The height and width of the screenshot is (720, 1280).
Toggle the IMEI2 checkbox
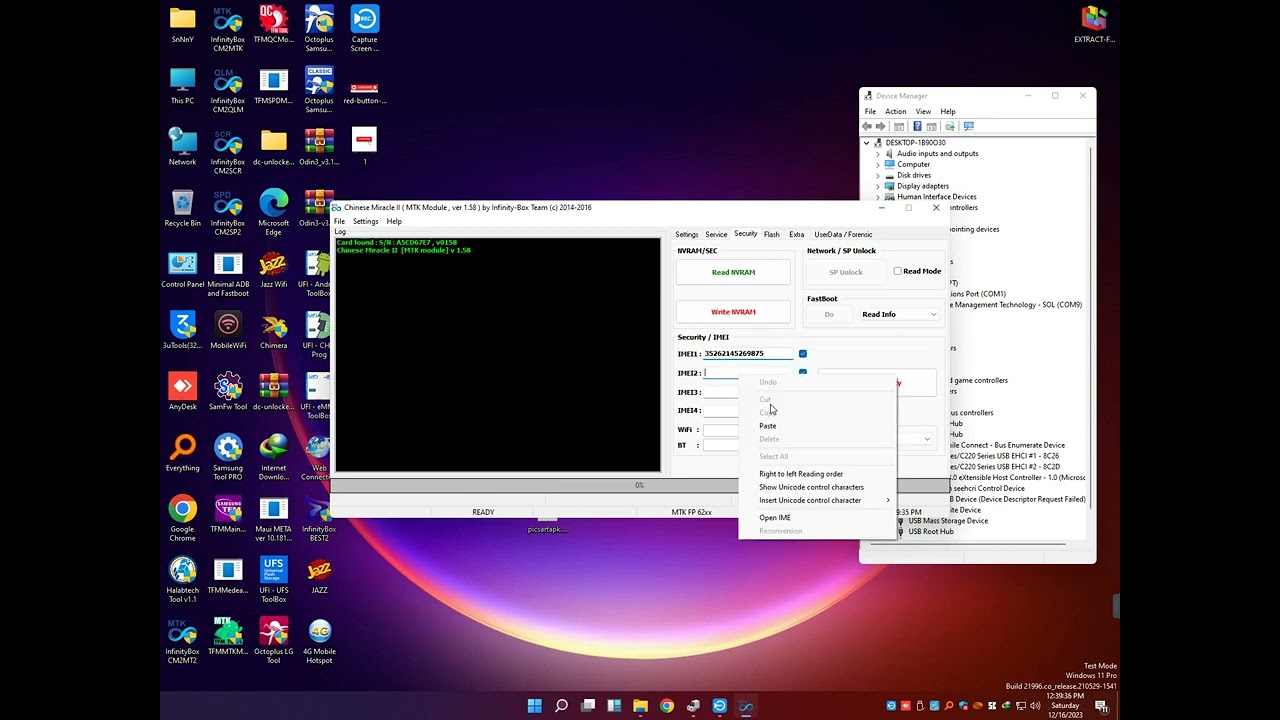803,373
